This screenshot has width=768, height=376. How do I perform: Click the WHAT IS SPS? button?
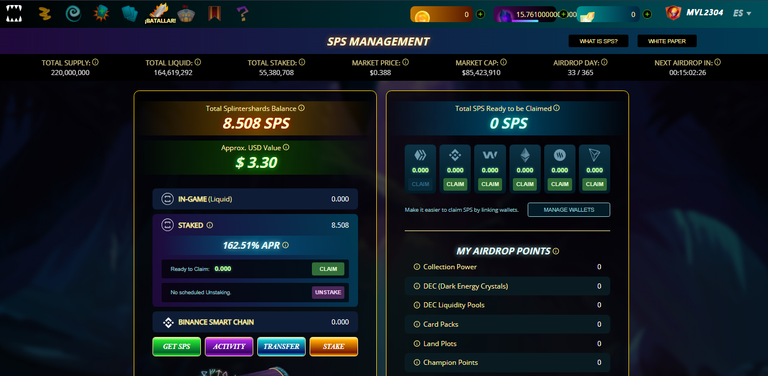[598, 41]
